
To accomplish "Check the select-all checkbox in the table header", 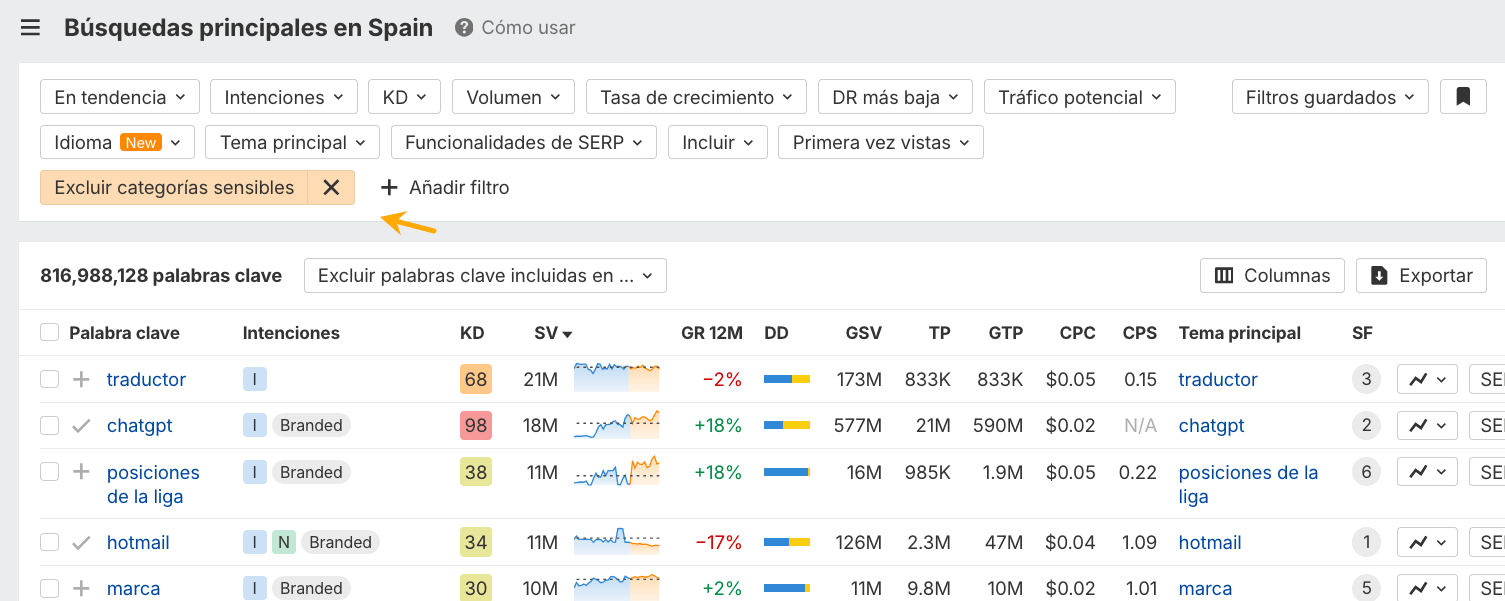I will pos(49,332).
